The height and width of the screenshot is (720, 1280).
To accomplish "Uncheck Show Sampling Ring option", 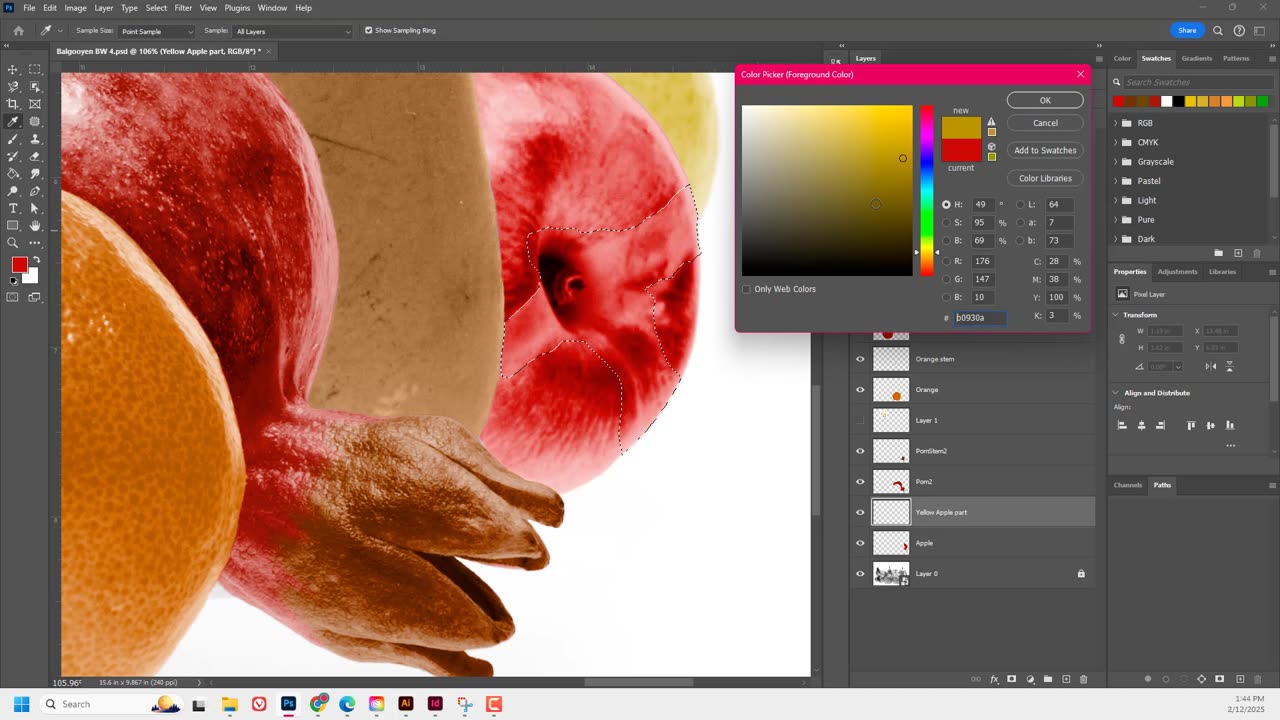I will tap(369, 31).
